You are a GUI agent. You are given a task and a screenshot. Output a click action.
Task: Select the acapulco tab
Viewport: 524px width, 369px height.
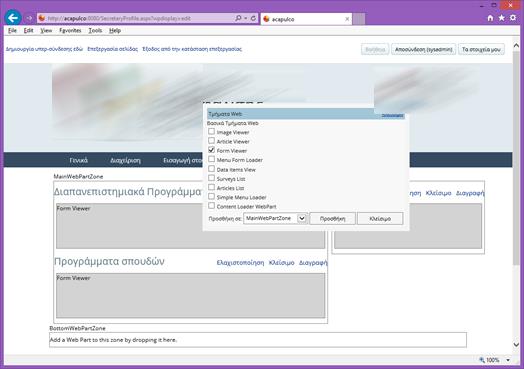(306, 19)
